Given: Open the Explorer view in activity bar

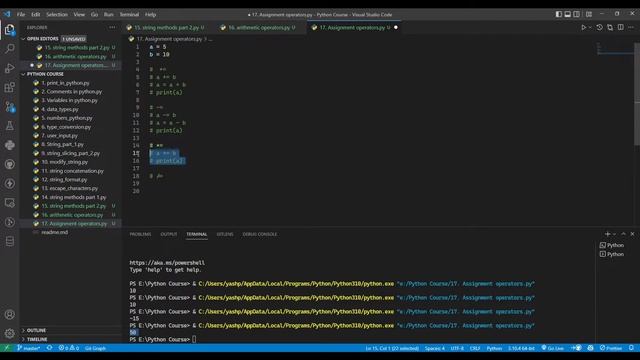Looking at the screenshot, I should tap(9, 29).
